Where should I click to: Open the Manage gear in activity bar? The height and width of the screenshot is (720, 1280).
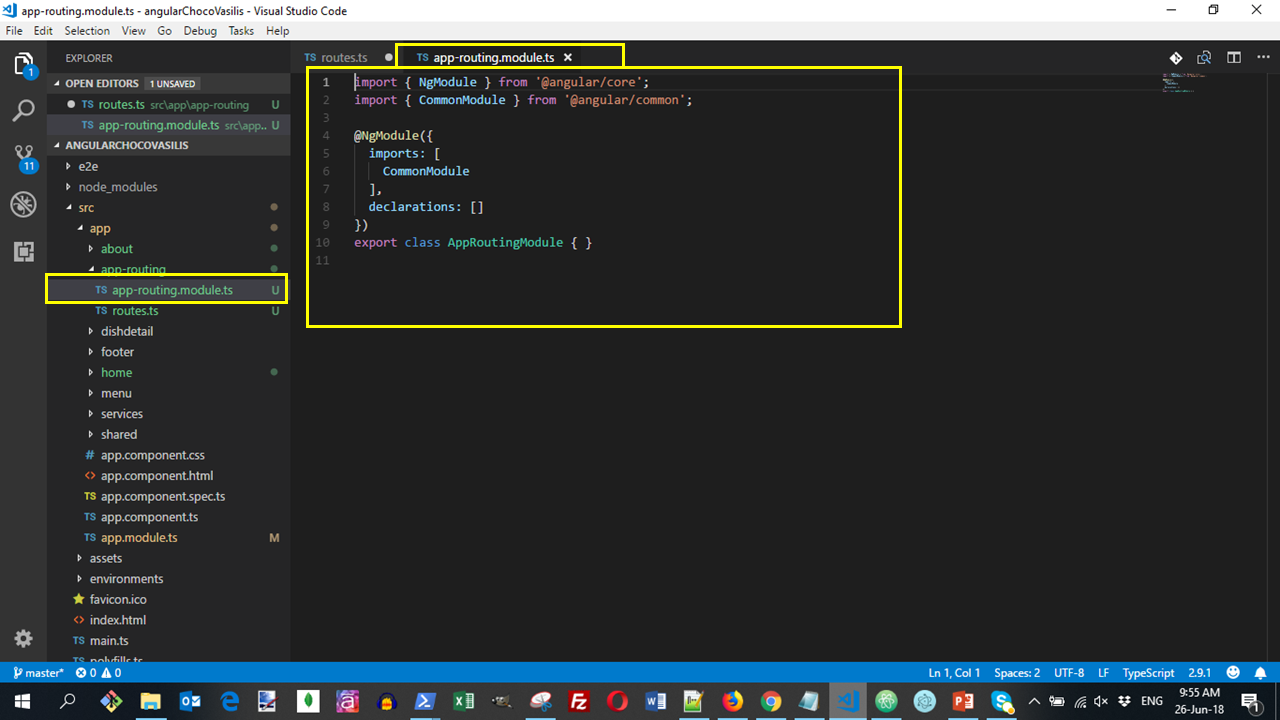[23, 638]
